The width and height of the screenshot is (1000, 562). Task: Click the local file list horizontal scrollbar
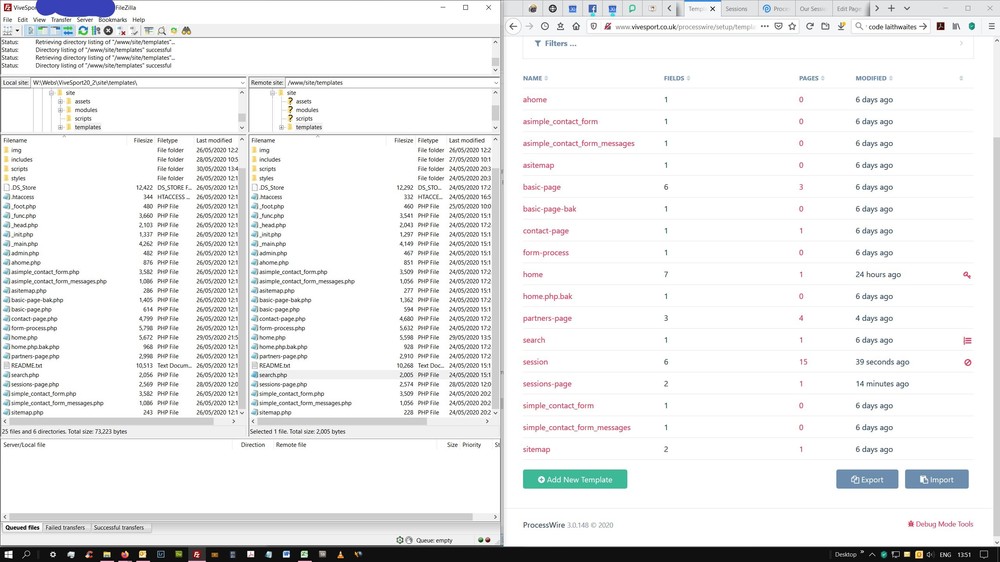(110, 421)
